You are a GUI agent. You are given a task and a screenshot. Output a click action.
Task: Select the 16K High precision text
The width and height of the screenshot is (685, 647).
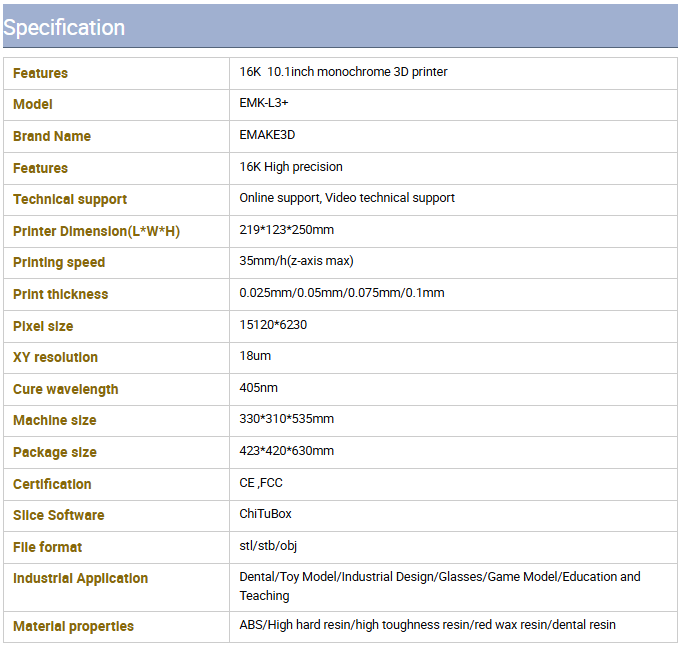[x=291, y=167]
